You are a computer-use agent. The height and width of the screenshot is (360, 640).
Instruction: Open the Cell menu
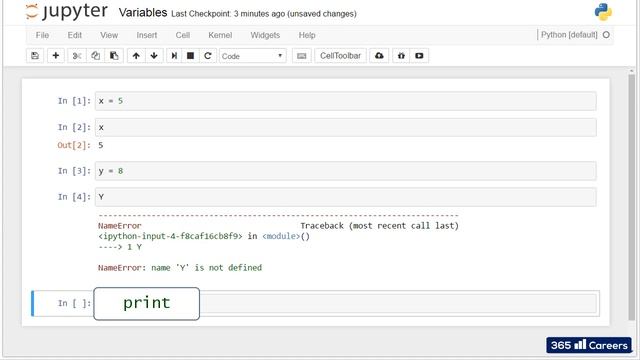pos(183,35)
